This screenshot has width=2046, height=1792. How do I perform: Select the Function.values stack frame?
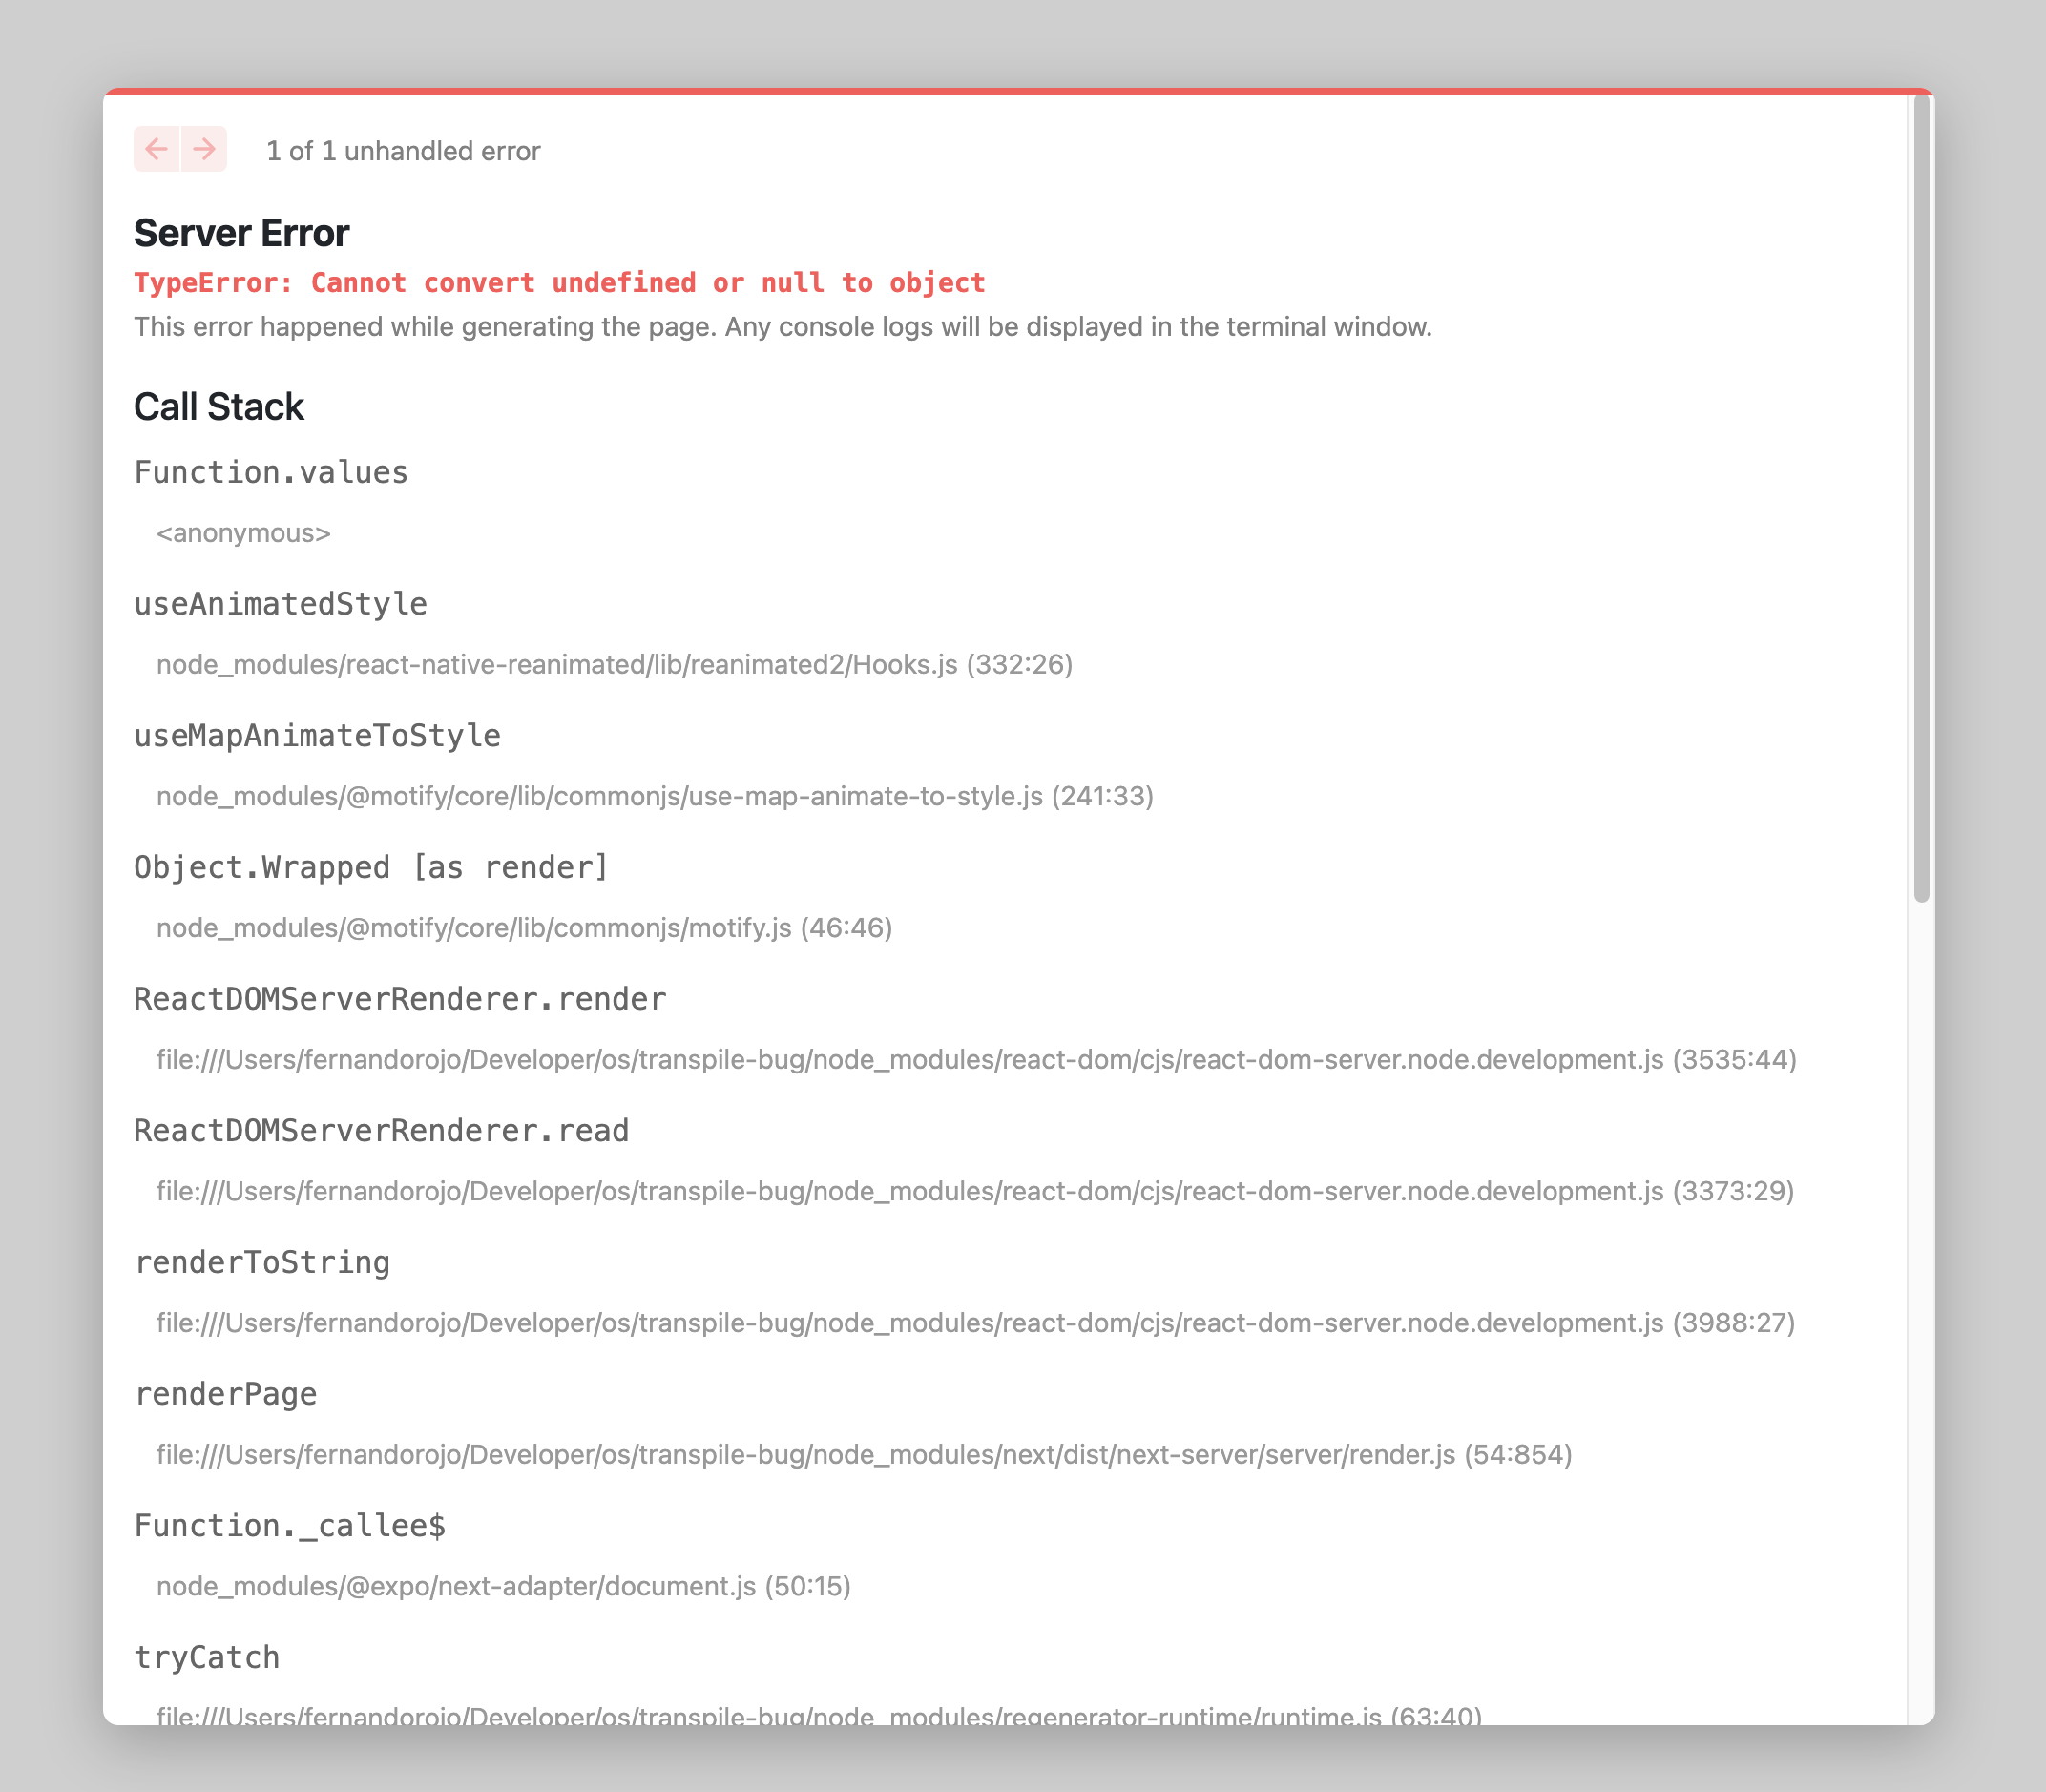271,470
